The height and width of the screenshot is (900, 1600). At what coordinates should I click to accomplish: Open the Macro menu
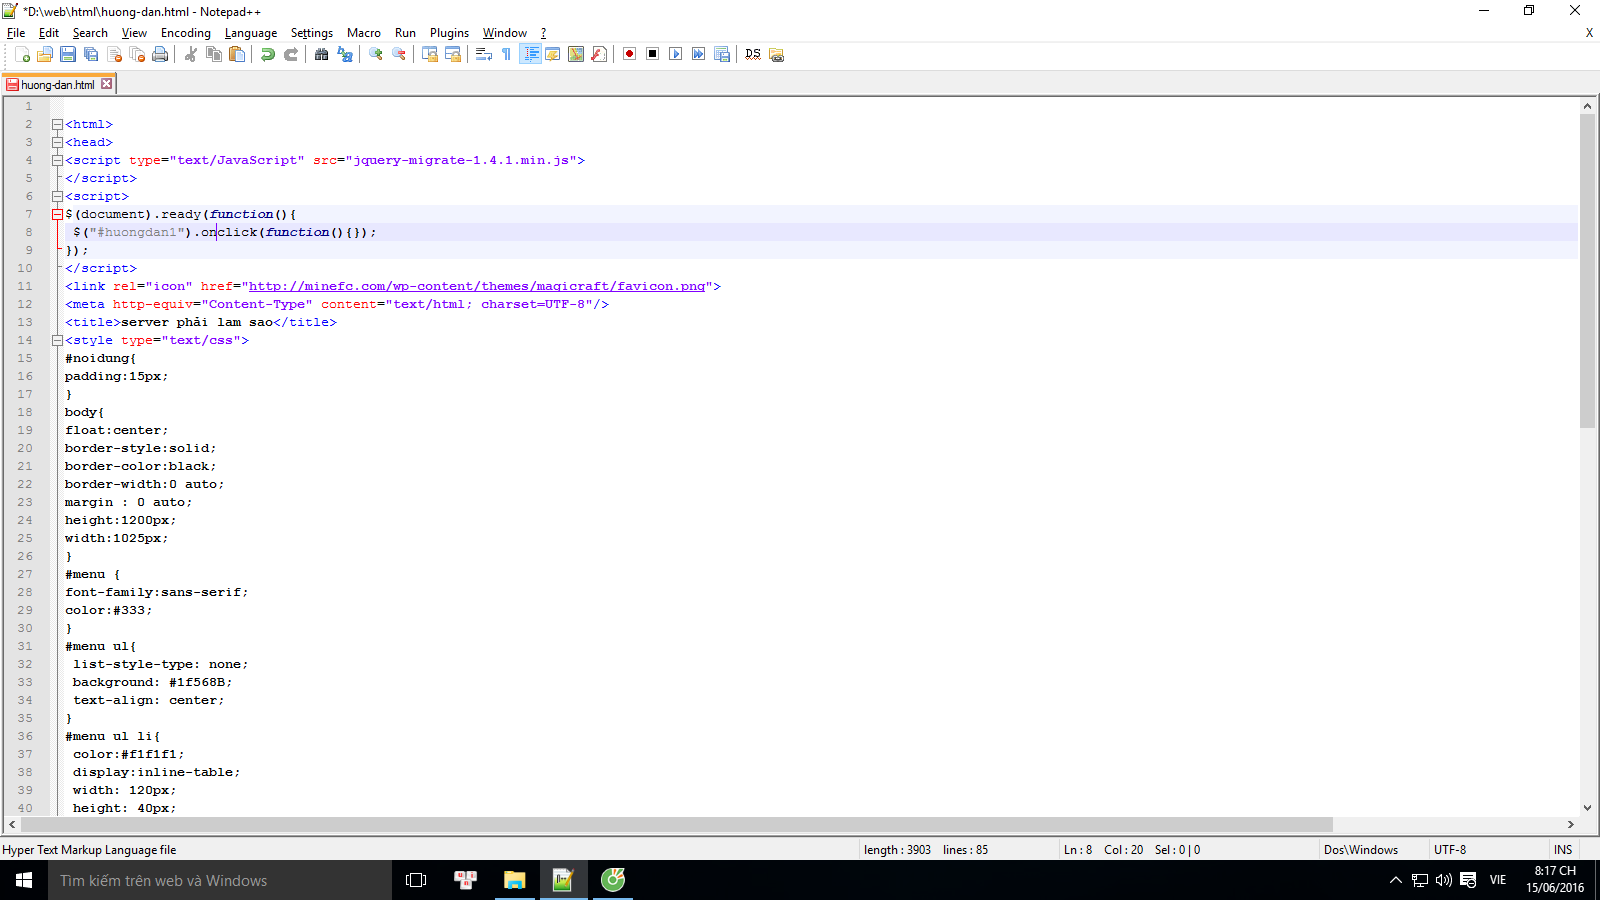pyautogui.click(x=364, y=33)
